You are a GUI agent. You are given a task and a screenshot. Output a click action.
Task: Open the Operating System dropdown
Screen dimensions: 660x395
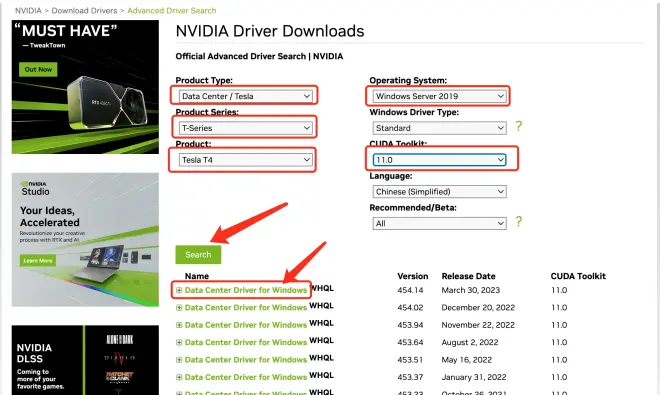(439, 96)
